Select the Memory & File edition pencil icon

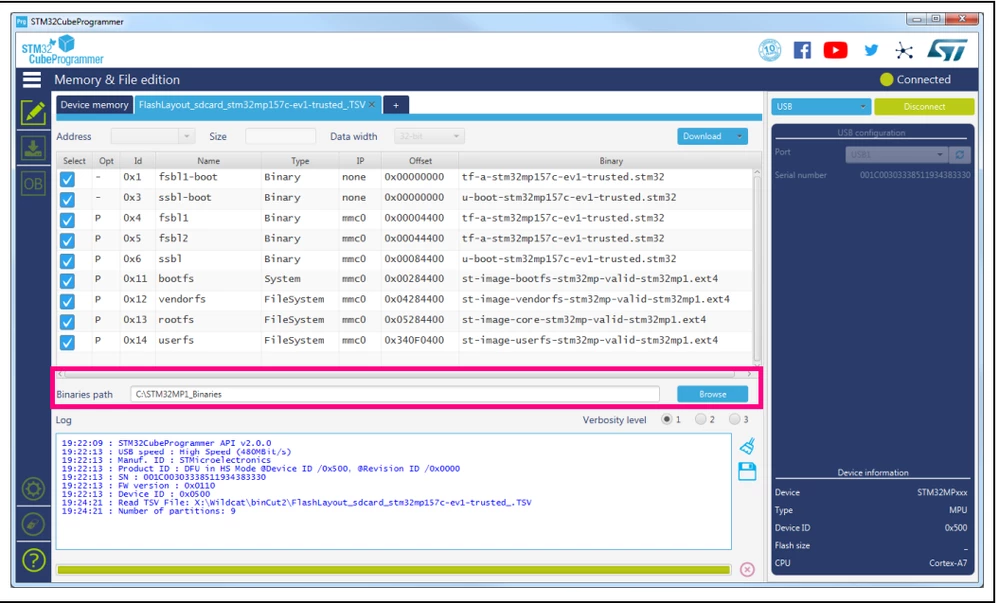33,113
